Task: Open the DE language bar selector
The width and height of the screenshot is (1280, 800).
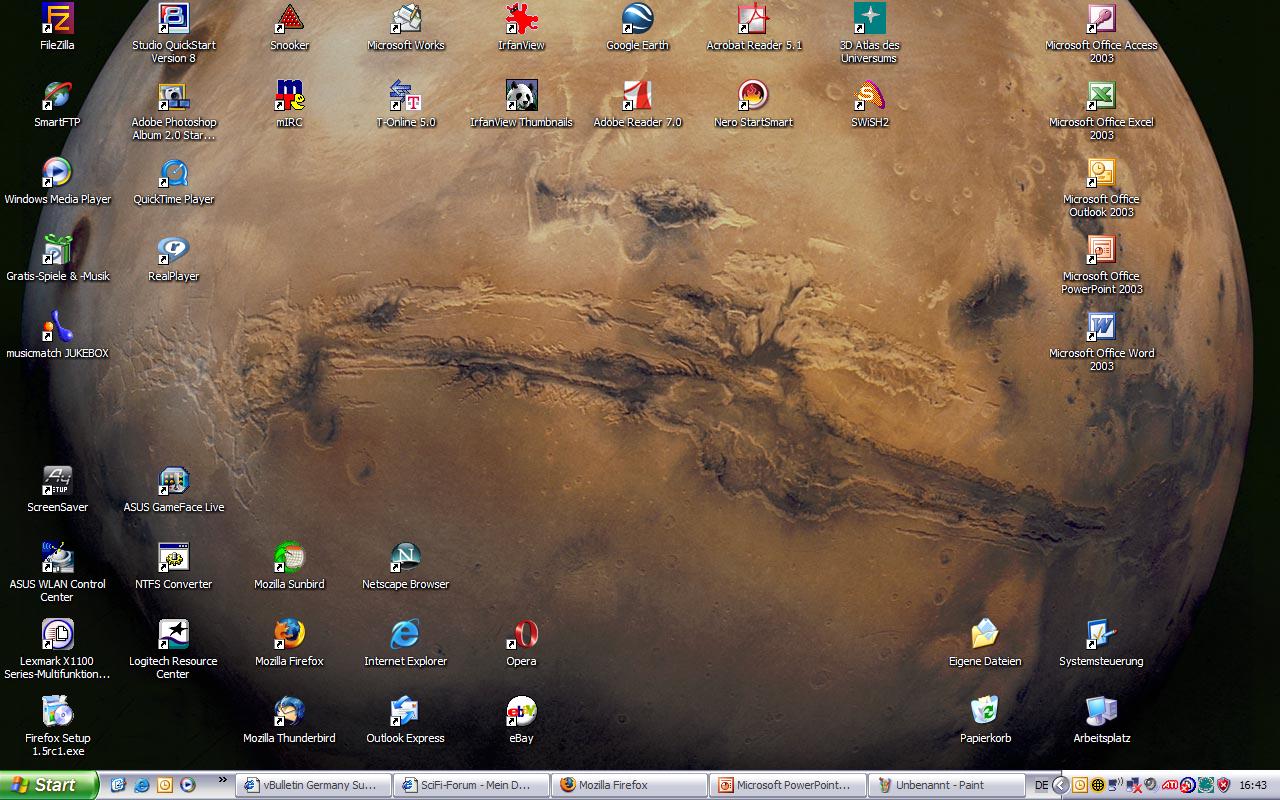Action: point(1041,786)
